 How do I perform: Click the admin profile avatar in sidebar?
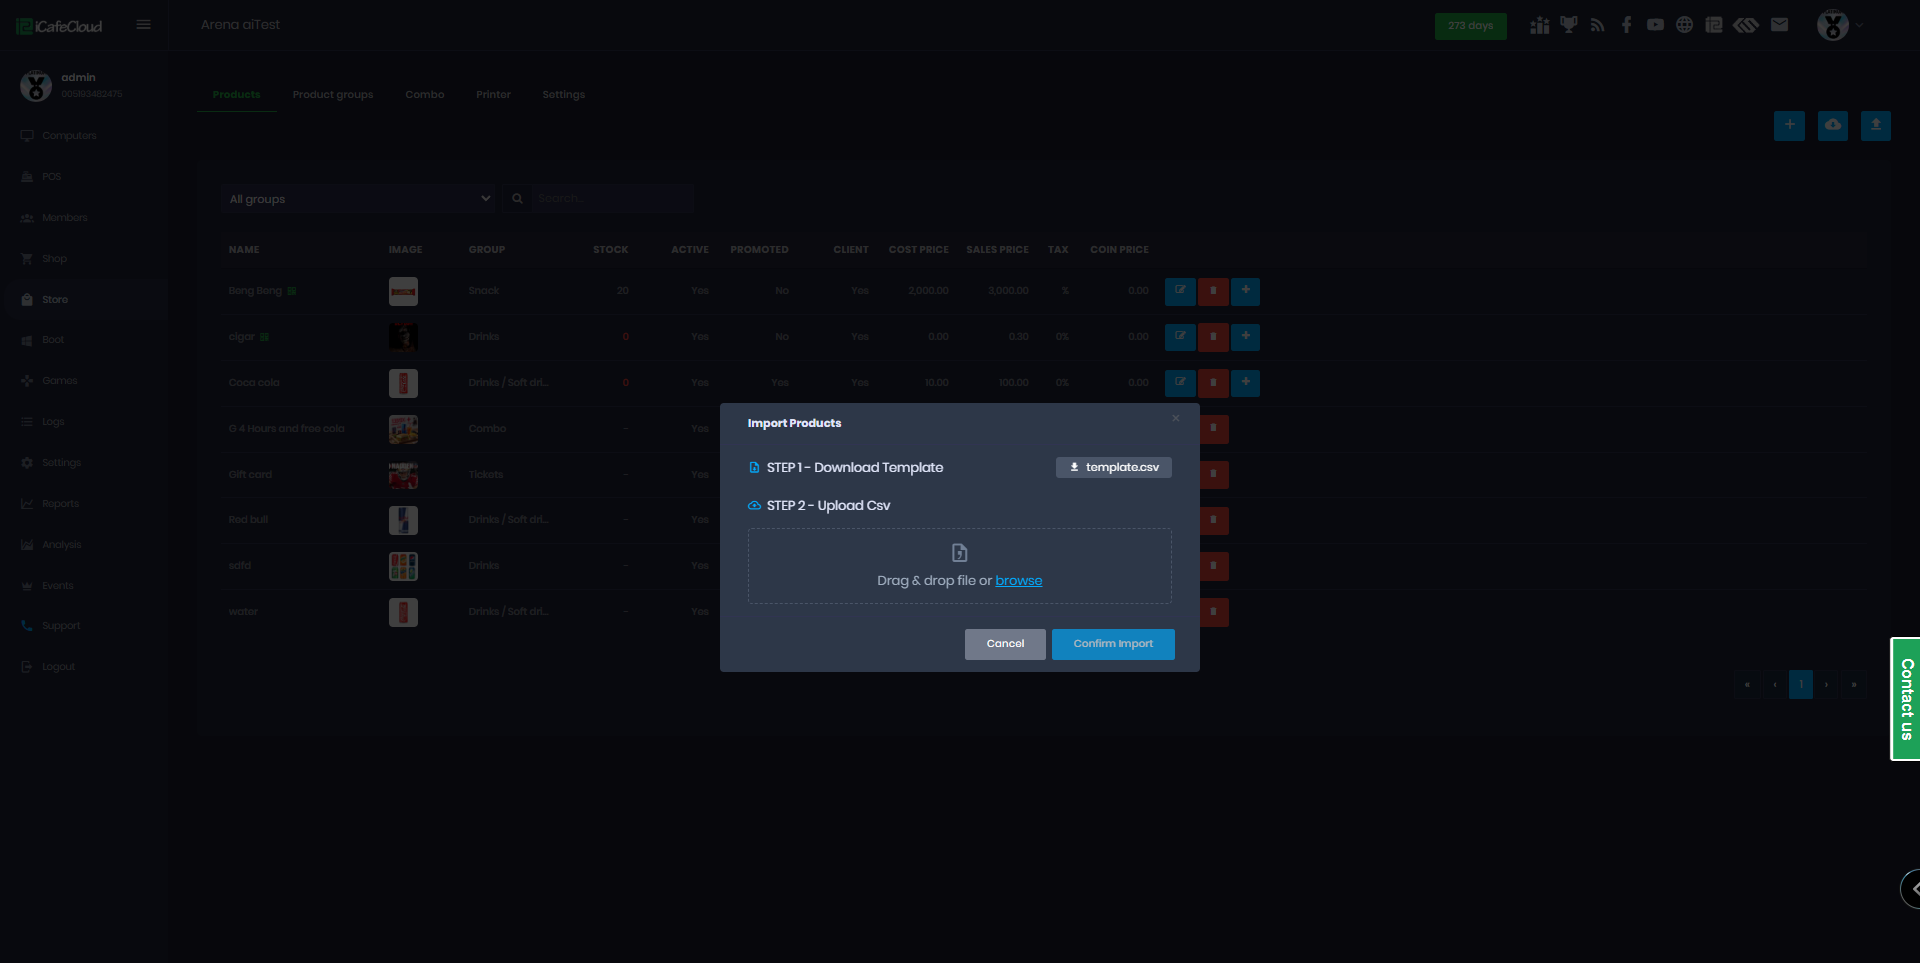(x=36, y=86)
